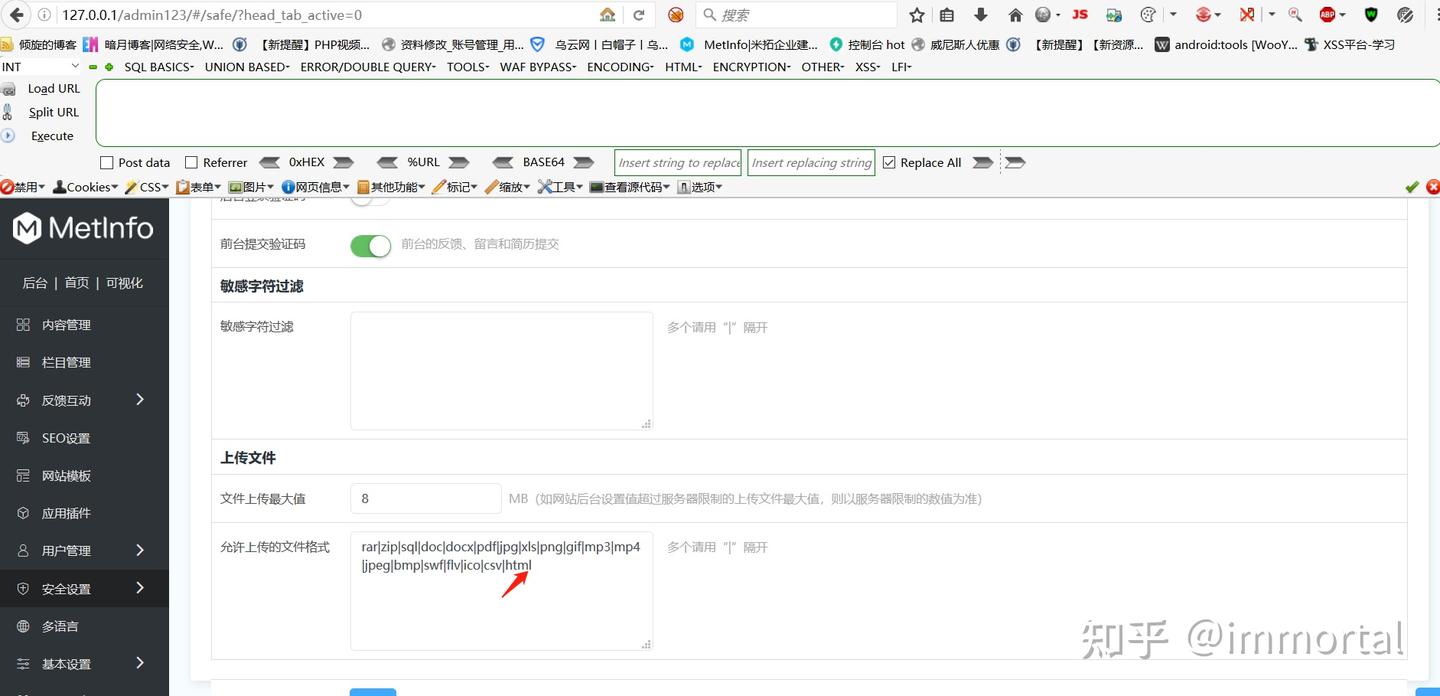
Task: Click the Insert replacing string field
Action: tap(811, 163)
